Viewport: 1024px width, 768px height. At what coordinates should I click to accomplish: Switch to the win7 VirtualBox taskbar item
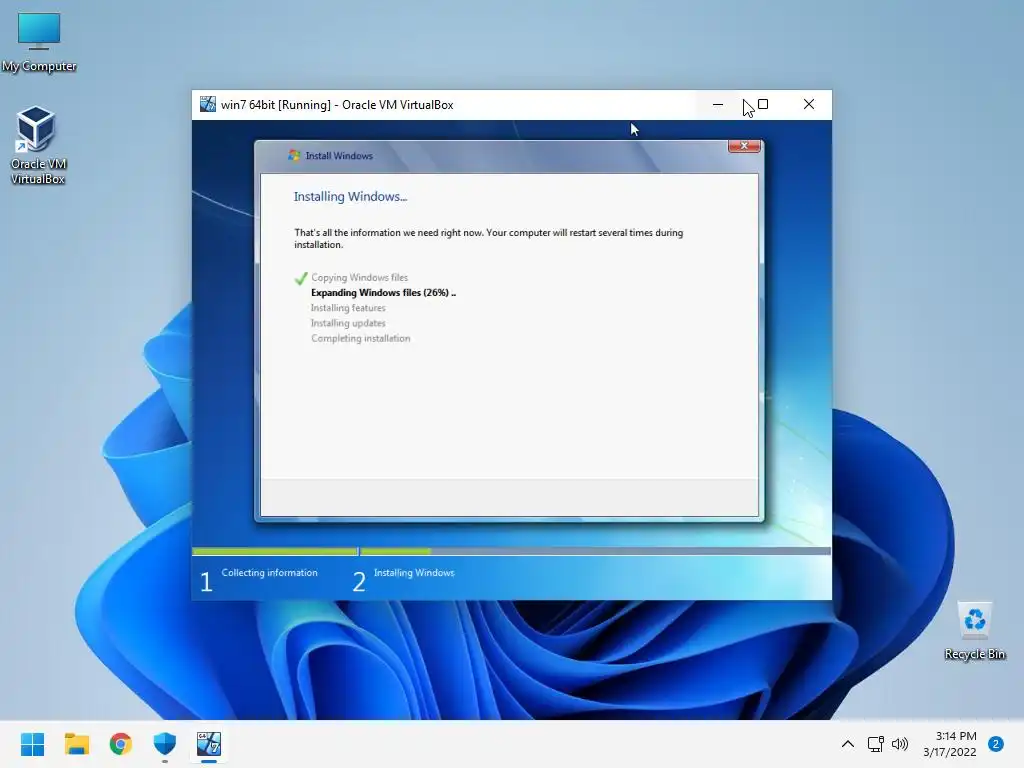[x=209, y=744]
